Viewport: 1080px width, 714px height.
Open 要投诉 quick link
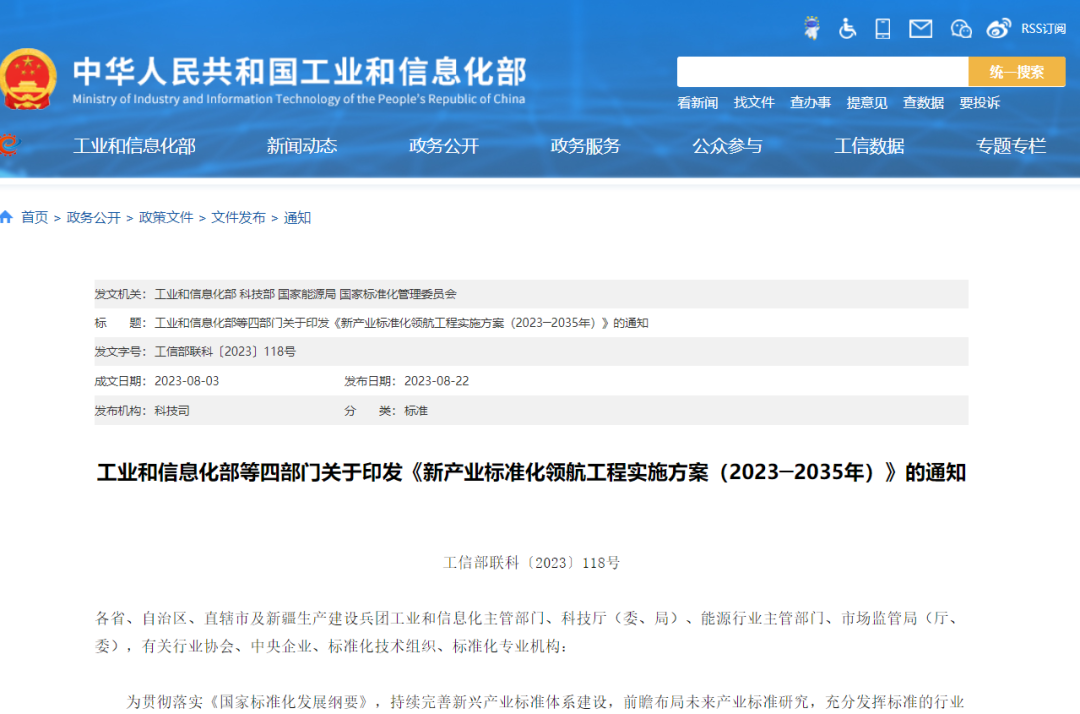(979, 103)
